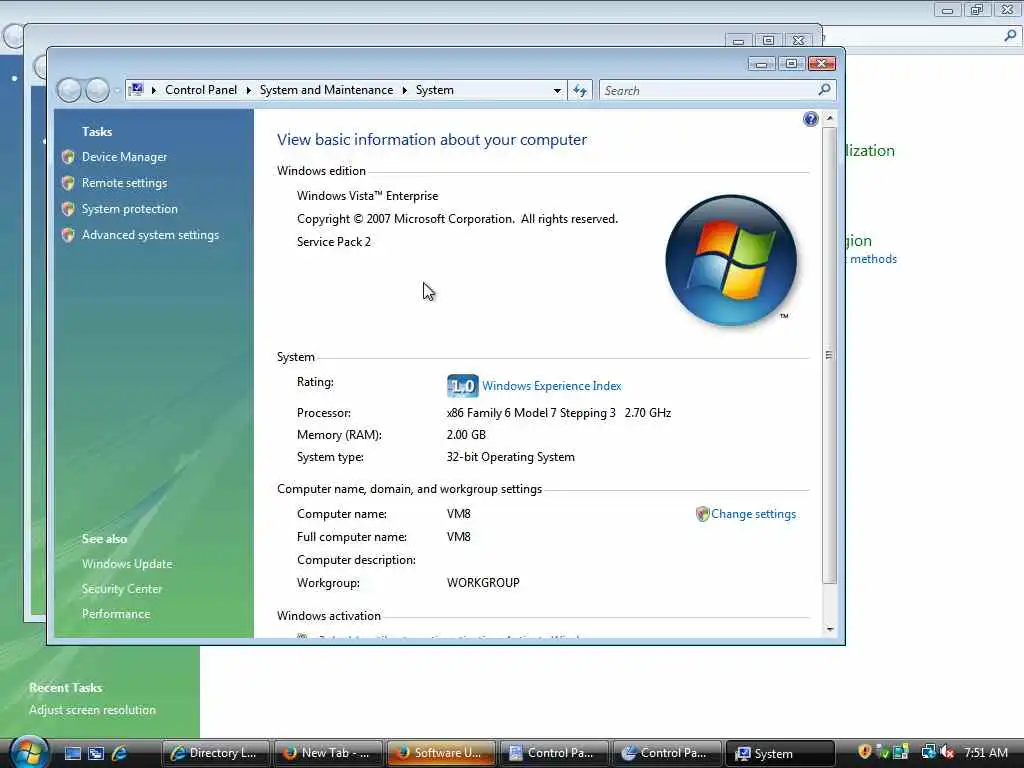The width and height of the screenshot is (1024, 768).
Task: Open Remote settings link
Action: (x=124, y=183)
